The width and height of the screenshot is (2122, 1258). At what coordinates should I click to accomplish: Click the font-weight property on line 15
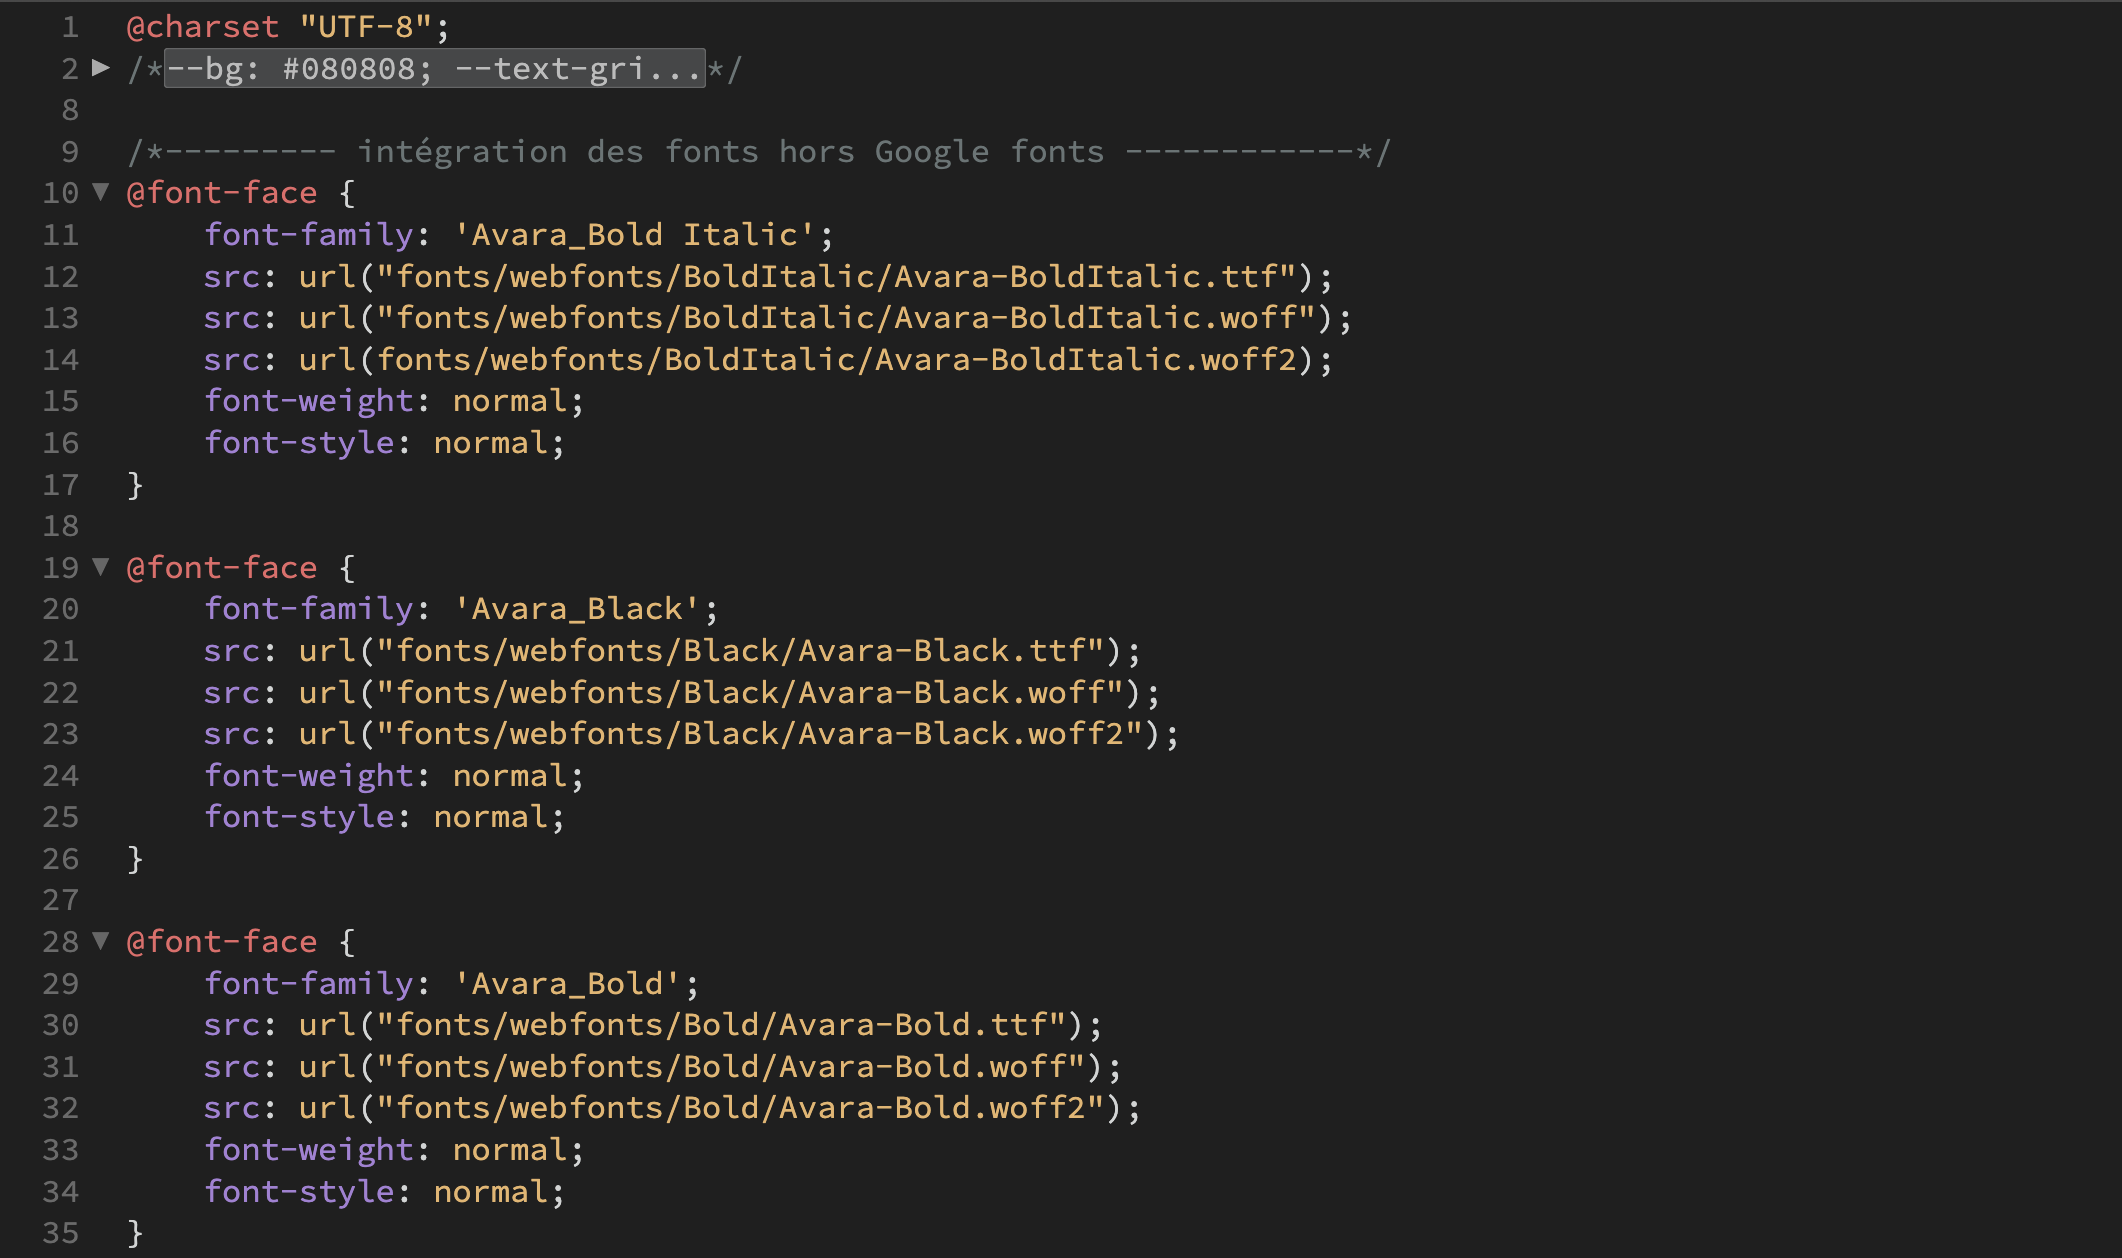click(x=308, y=401)
